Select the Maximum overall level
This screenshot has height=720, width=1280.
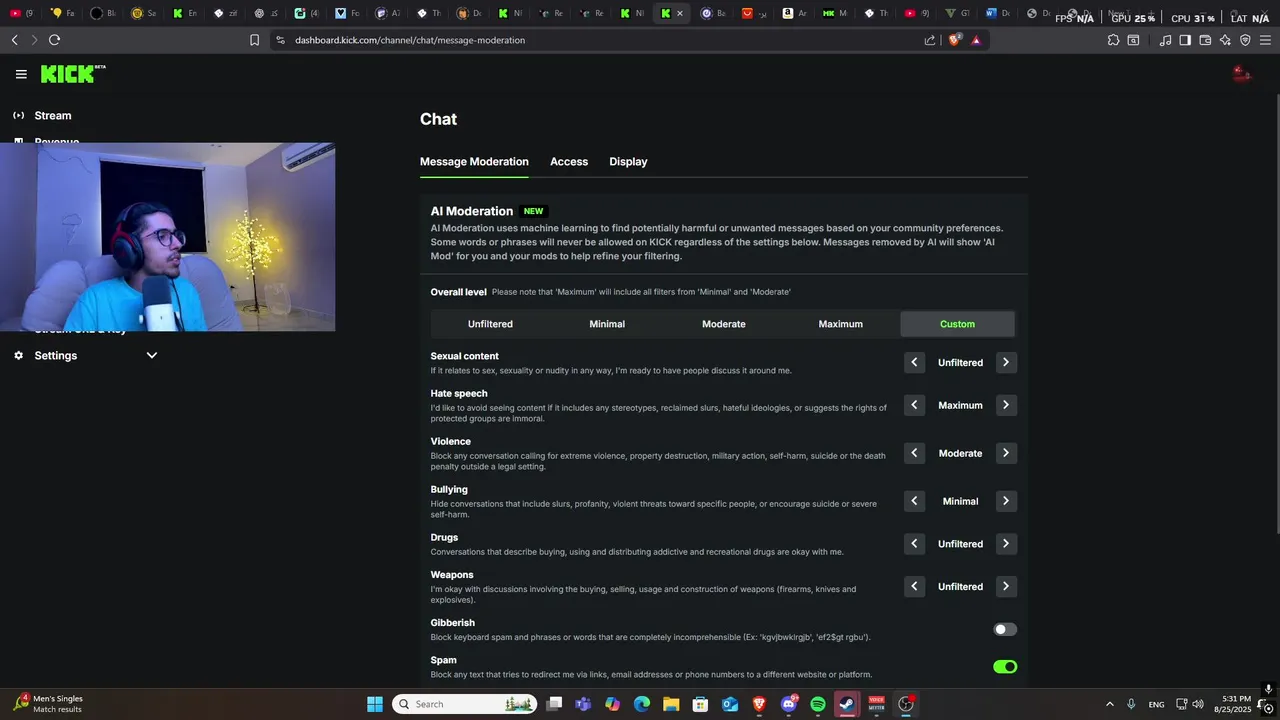point(840,324)
